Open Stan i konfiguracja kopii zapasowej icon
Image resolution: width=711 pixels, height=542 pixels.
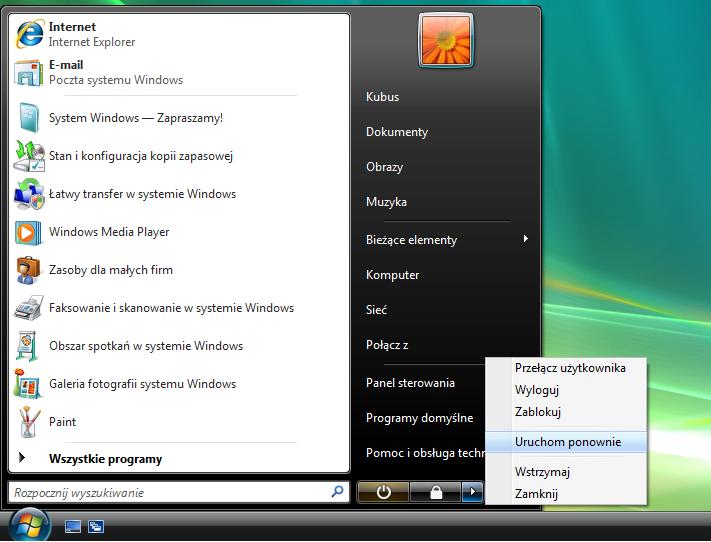pos(29,156)
